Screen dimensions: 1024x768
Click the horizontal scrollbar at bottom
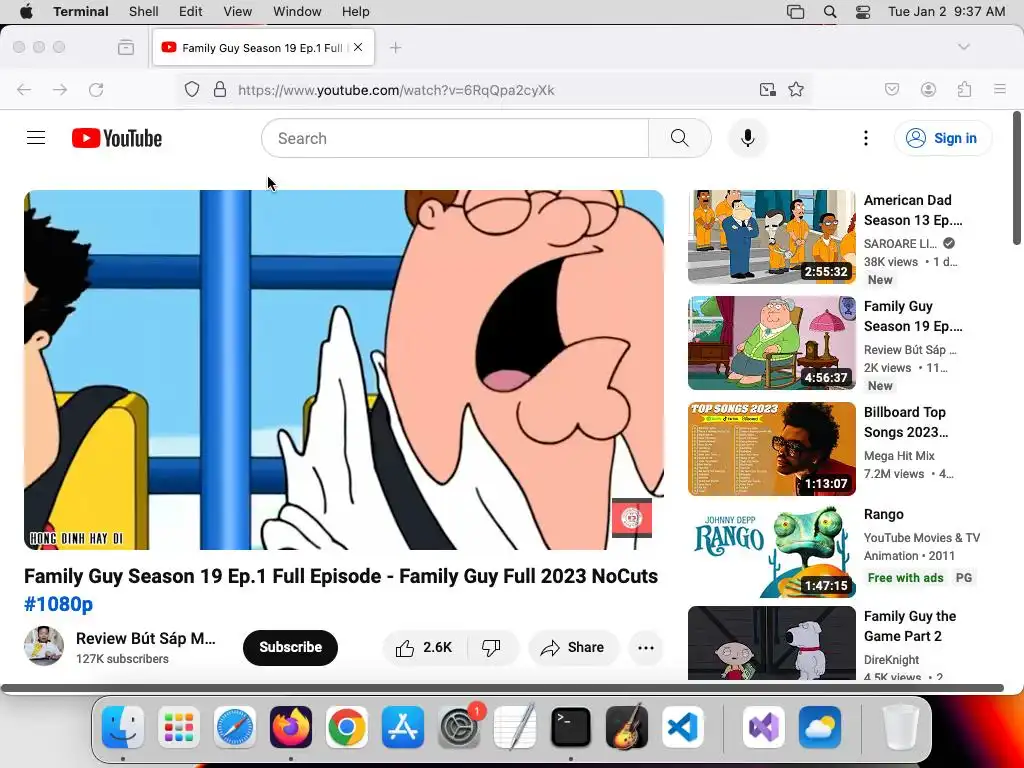502,688
